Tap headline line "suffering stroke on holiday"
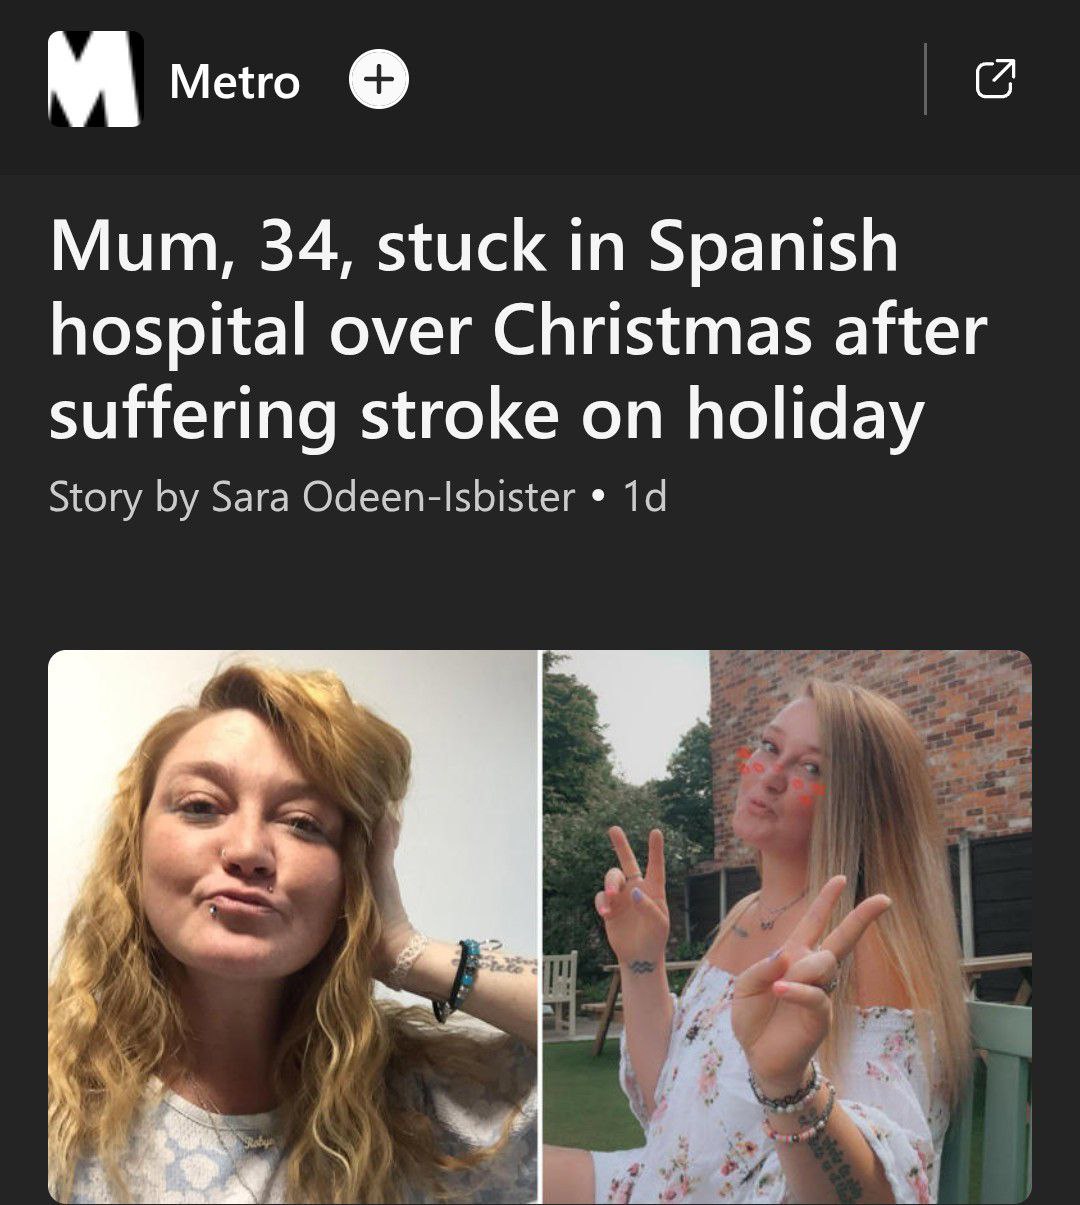This screenshot has height=1205, width=1080. 486,416
